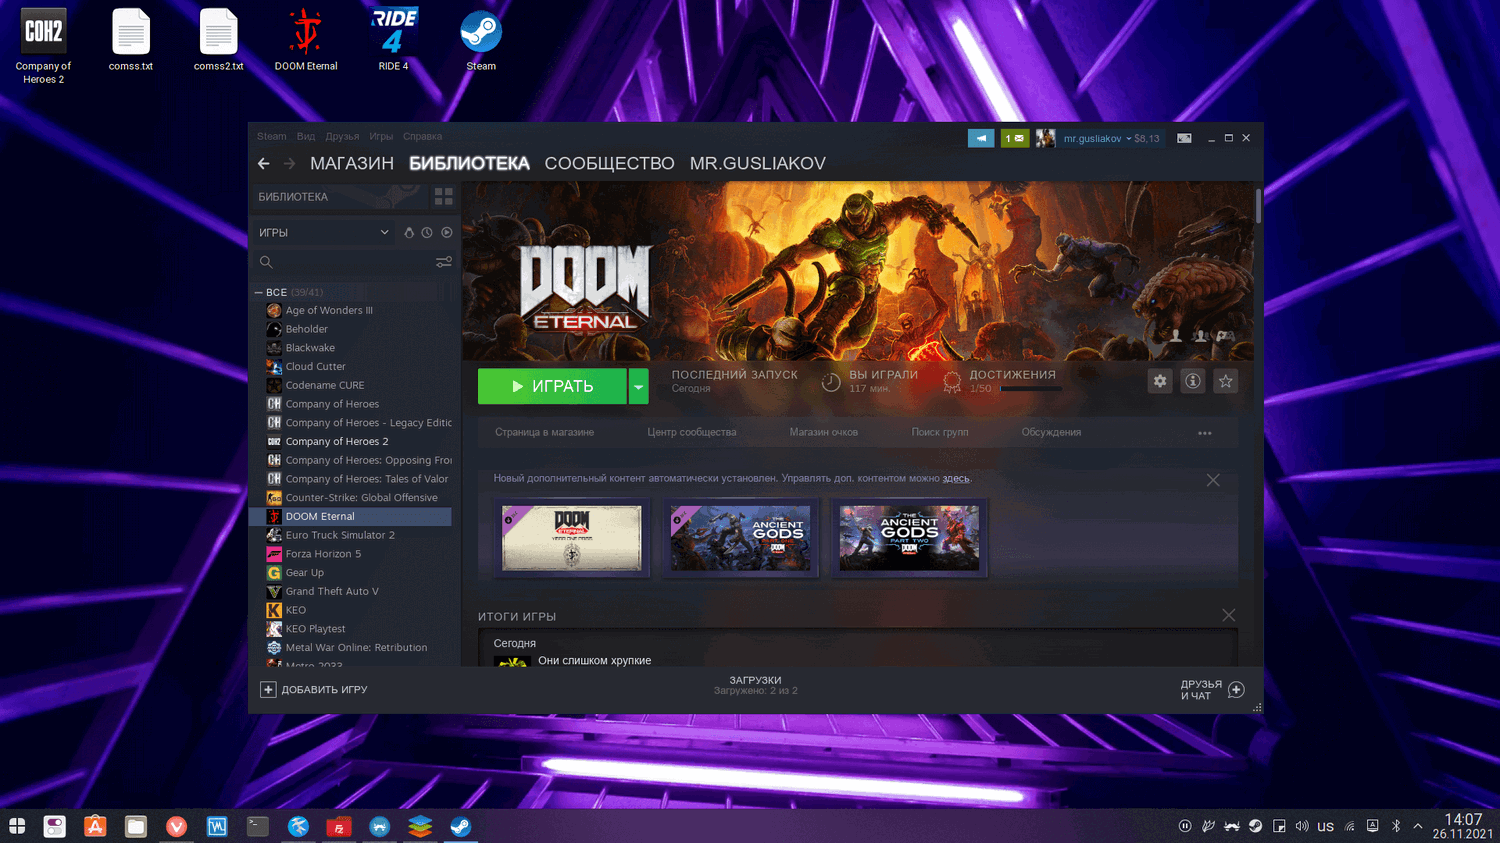Screen dimensions: 1500x843
Task: Click the library search magnifier icon
Action: click(x=266, y=262)
